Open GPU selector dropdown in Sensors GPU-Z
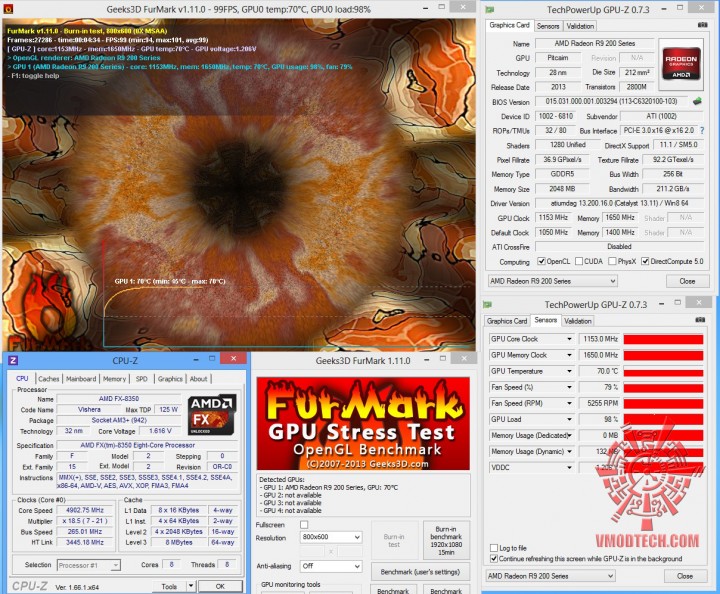Viewport: 720px width, 594px height. (550, 576)
